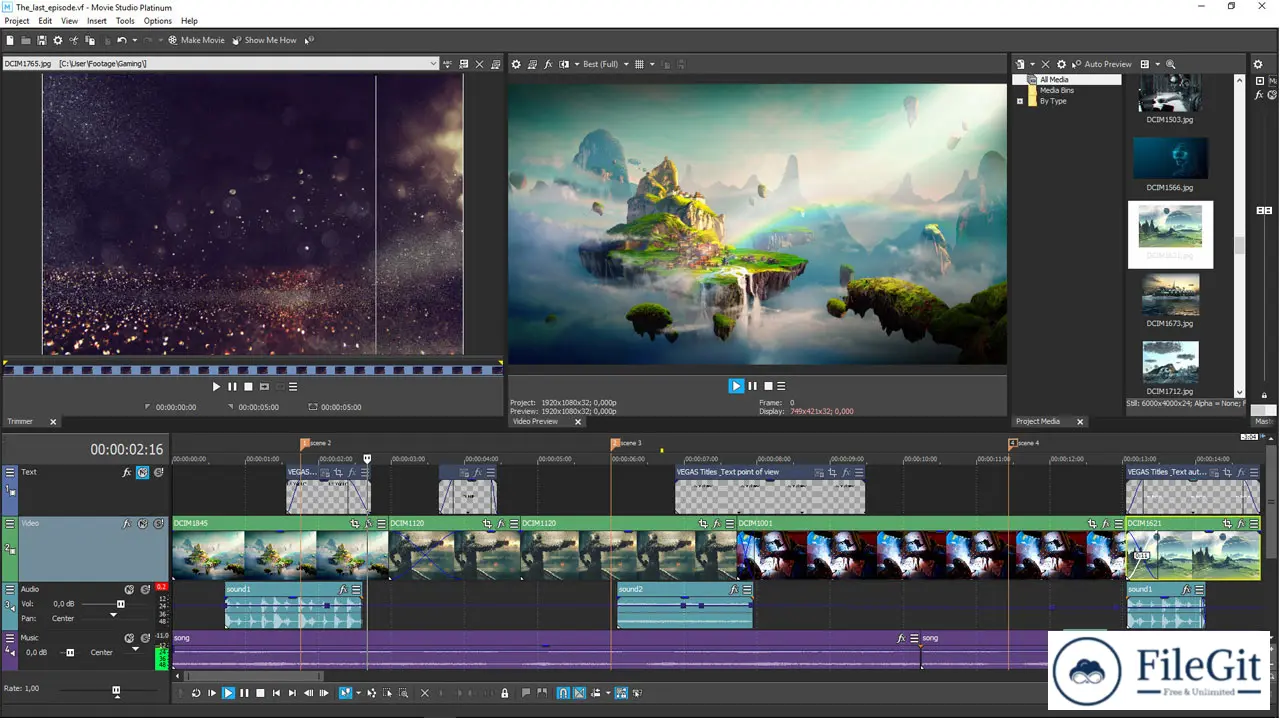
Task: Open the Edit menu
Action: coord(45,20)
